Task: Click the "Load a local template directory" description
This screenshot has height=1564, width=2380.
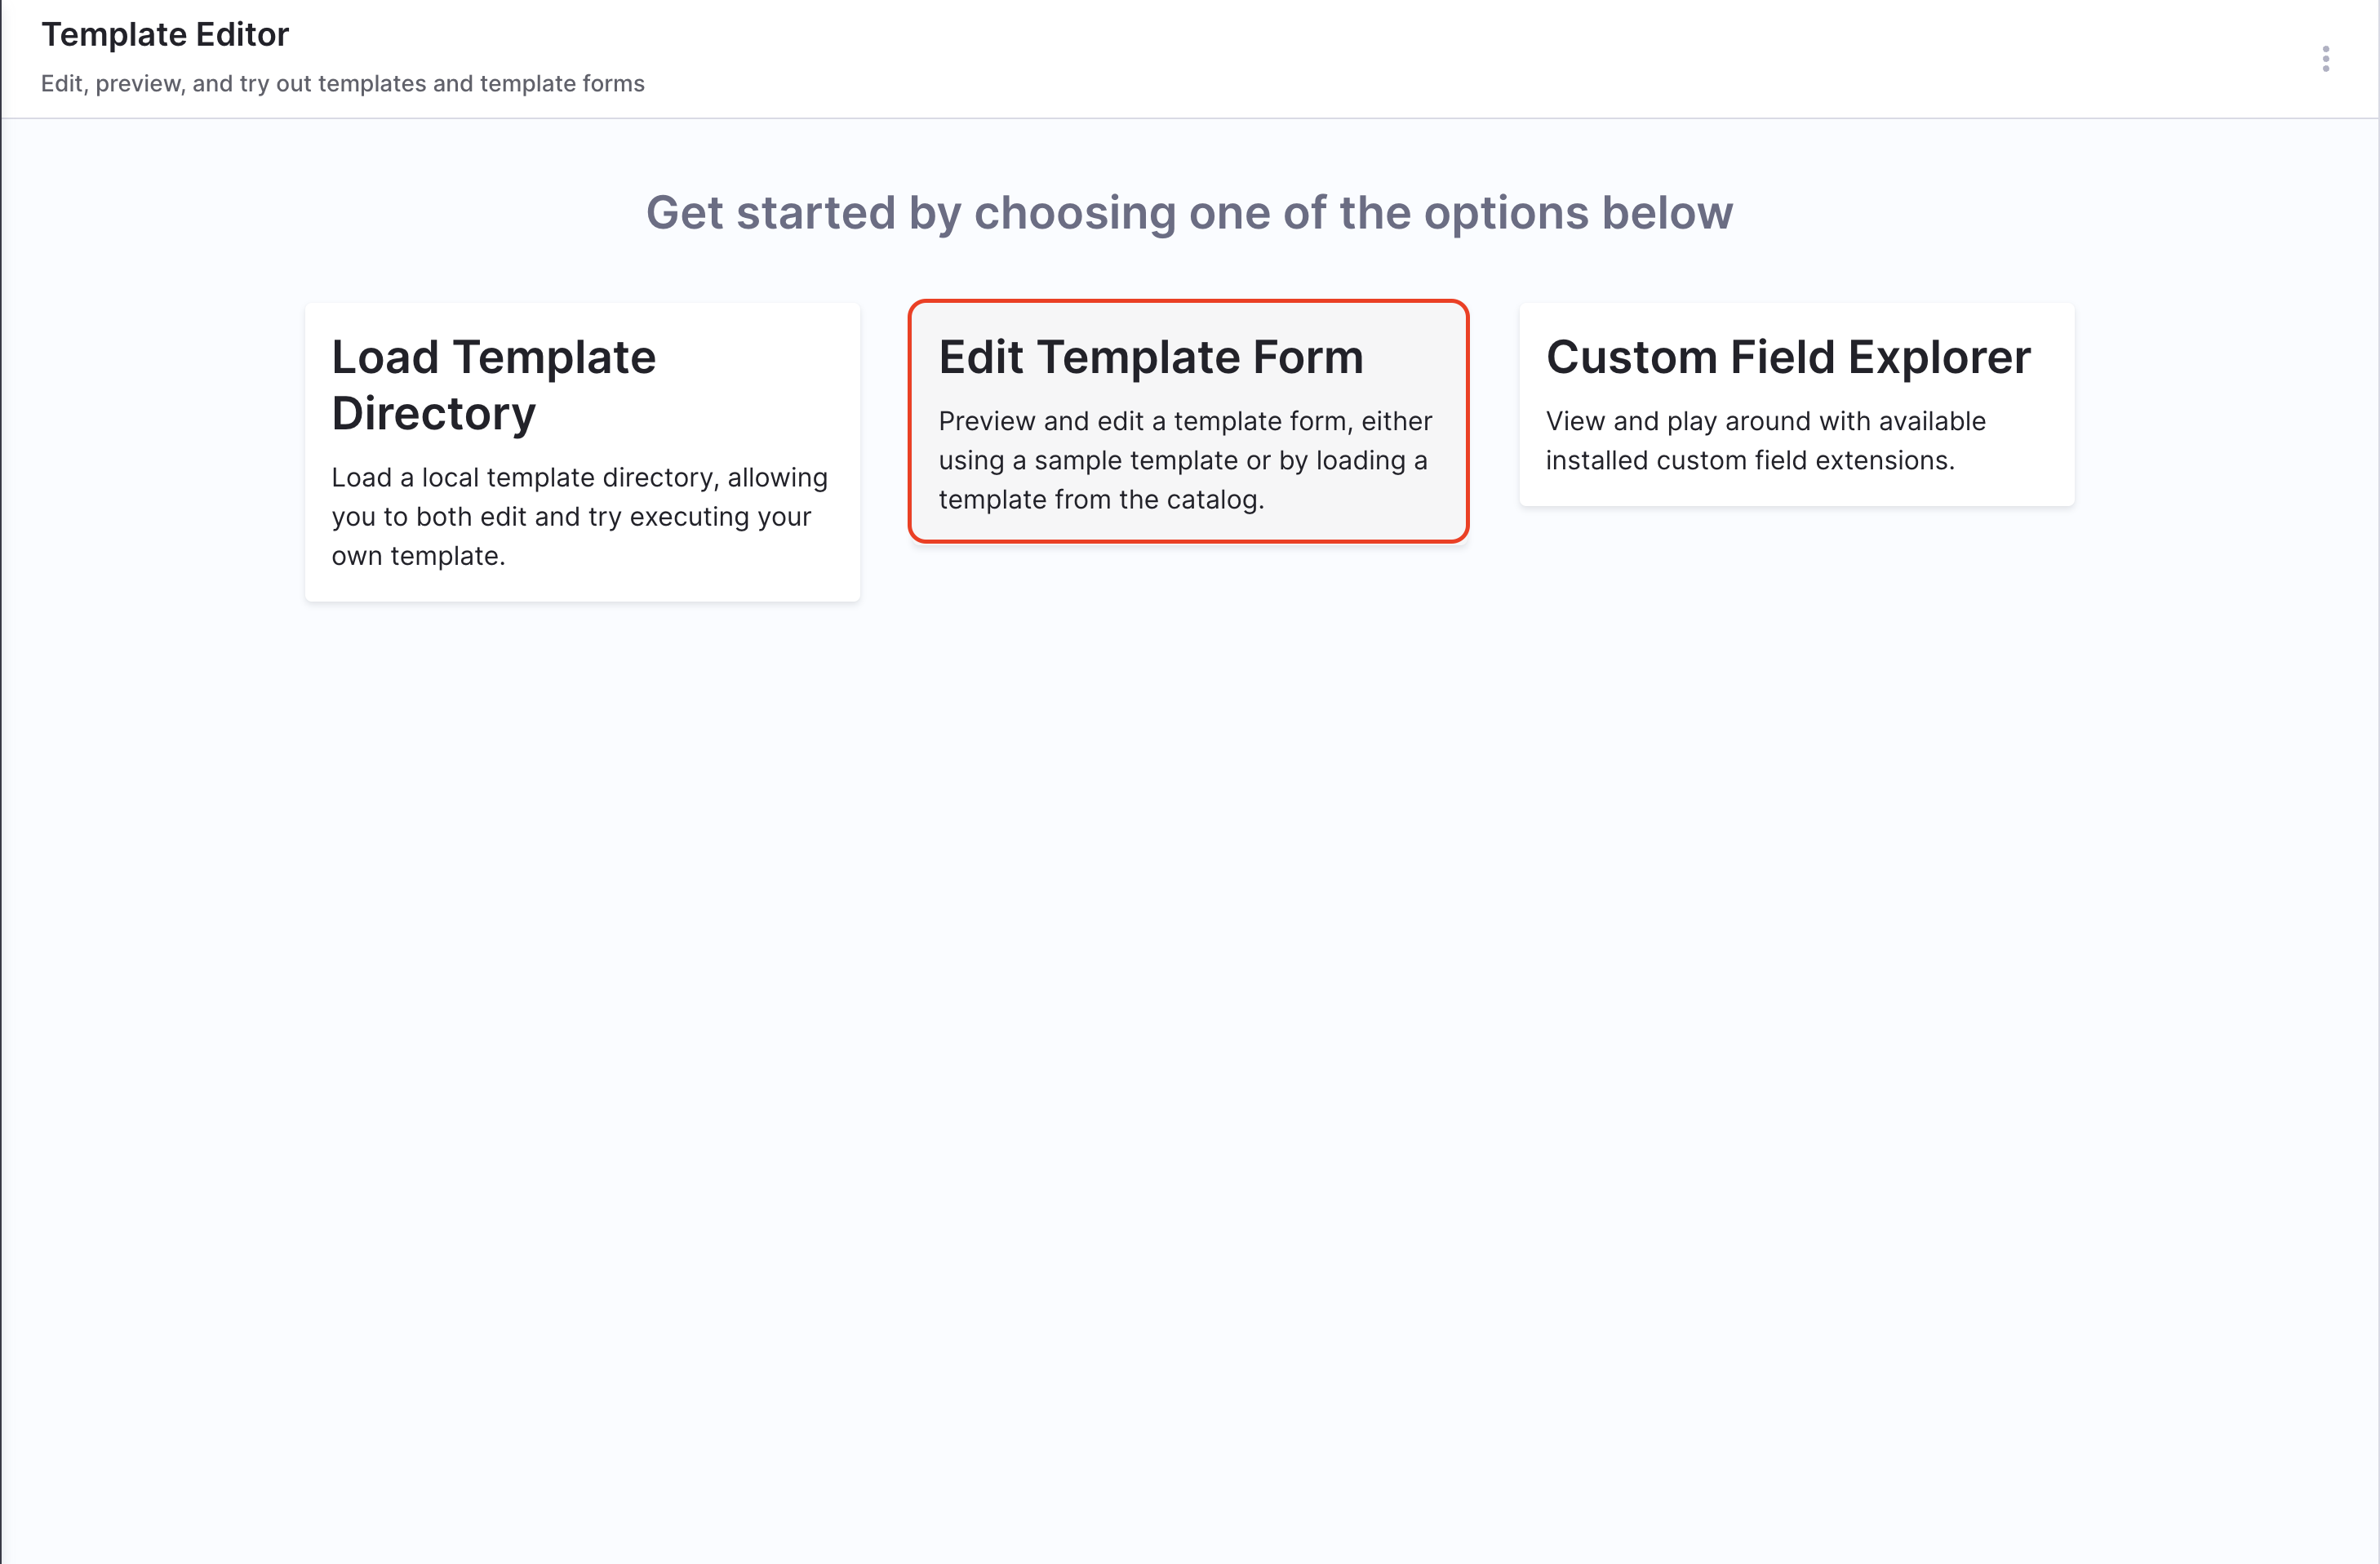Action: click(x=579, y=478)
